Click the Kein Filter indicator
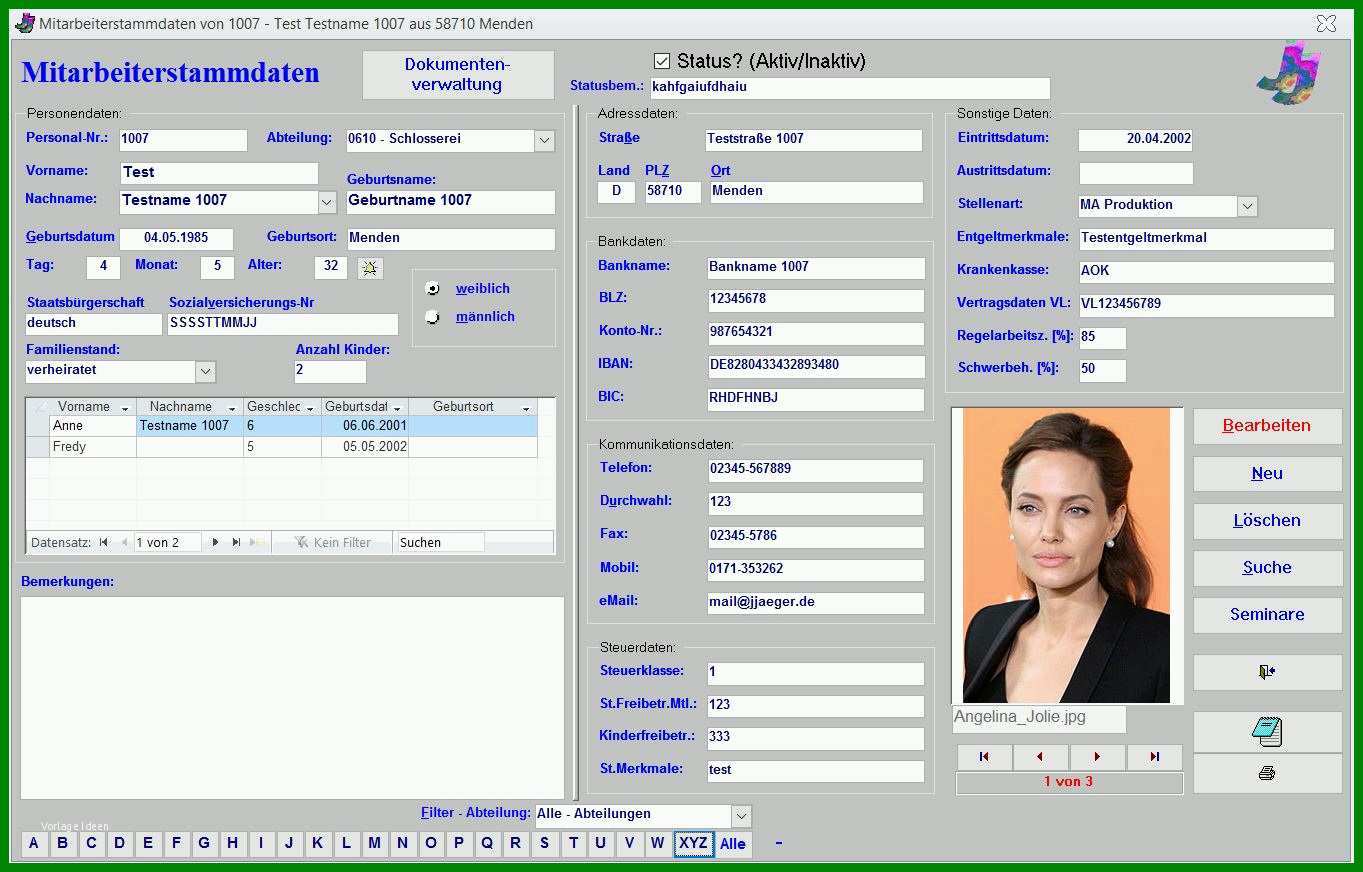 [332, 542]
